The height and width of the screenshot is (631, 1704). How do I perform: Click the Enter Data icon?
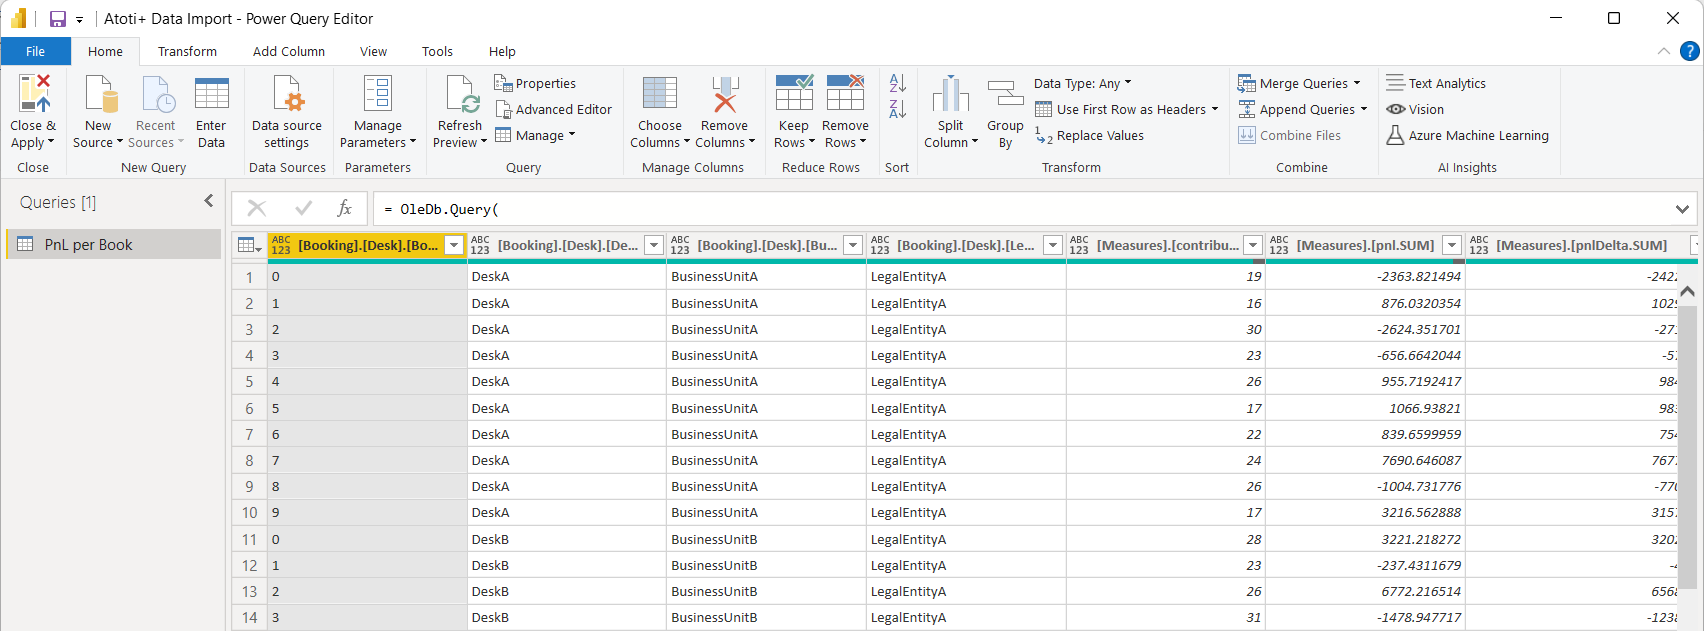coord(211,94)
